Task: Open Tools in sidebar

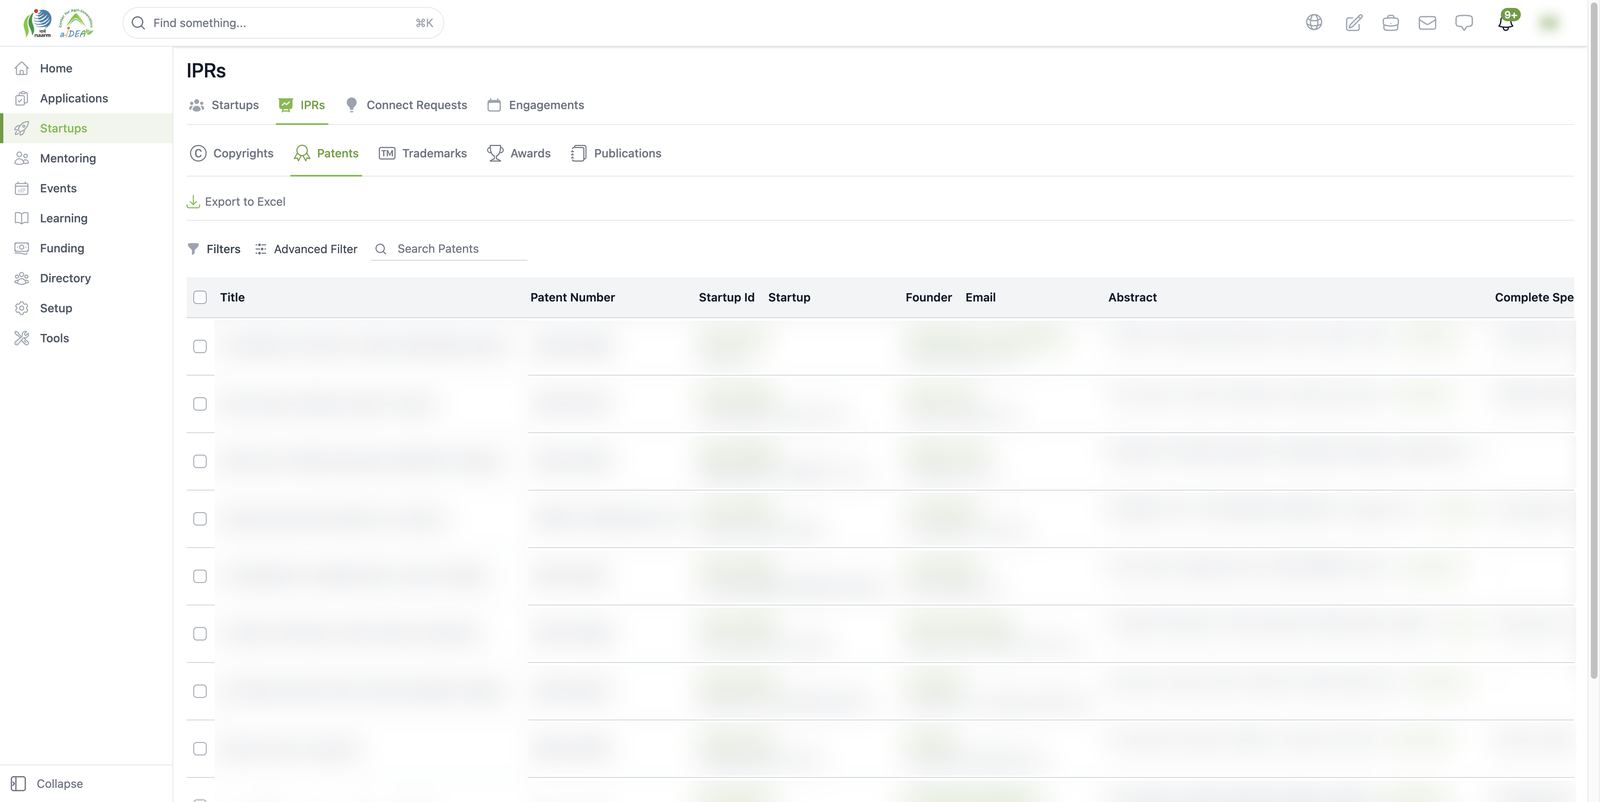Action: pos(86,338)
